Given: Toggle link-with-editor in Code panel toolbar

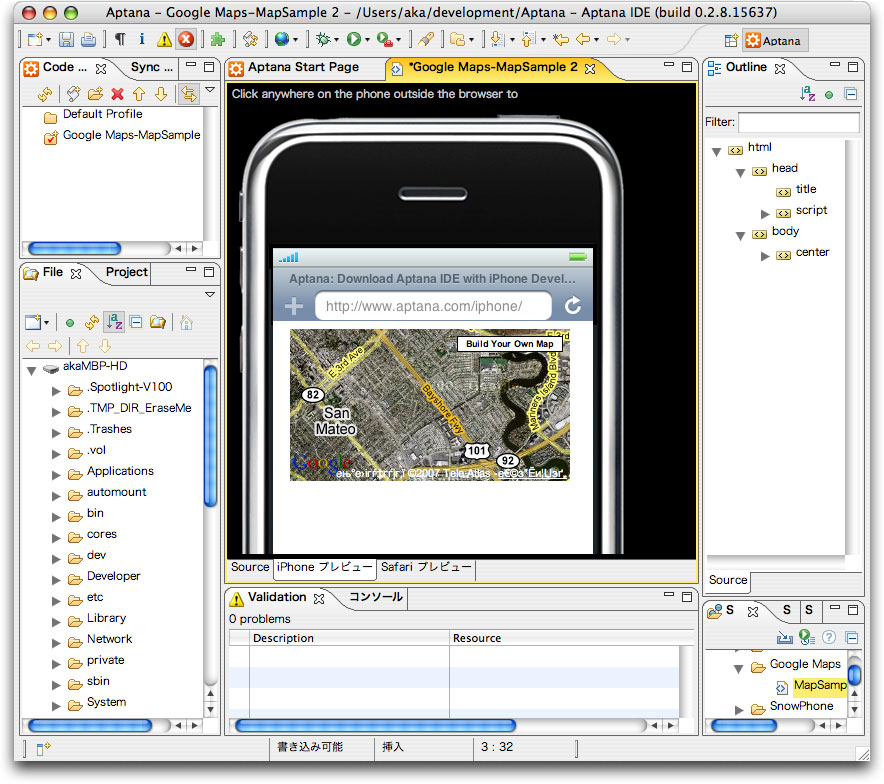Looking at the screenshot, I should 187,94.
